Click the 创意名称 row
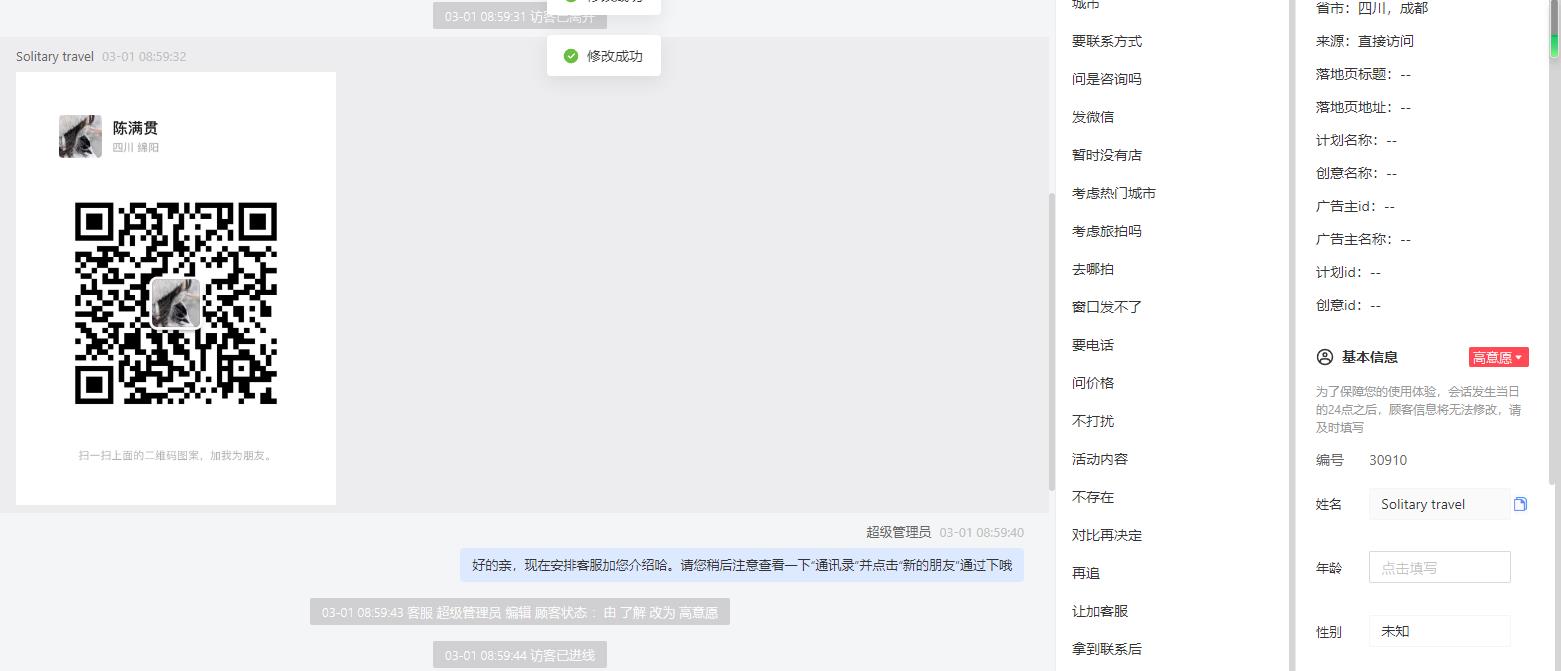The height and width of the screenshot is (671, 1561). [1357, 173]
